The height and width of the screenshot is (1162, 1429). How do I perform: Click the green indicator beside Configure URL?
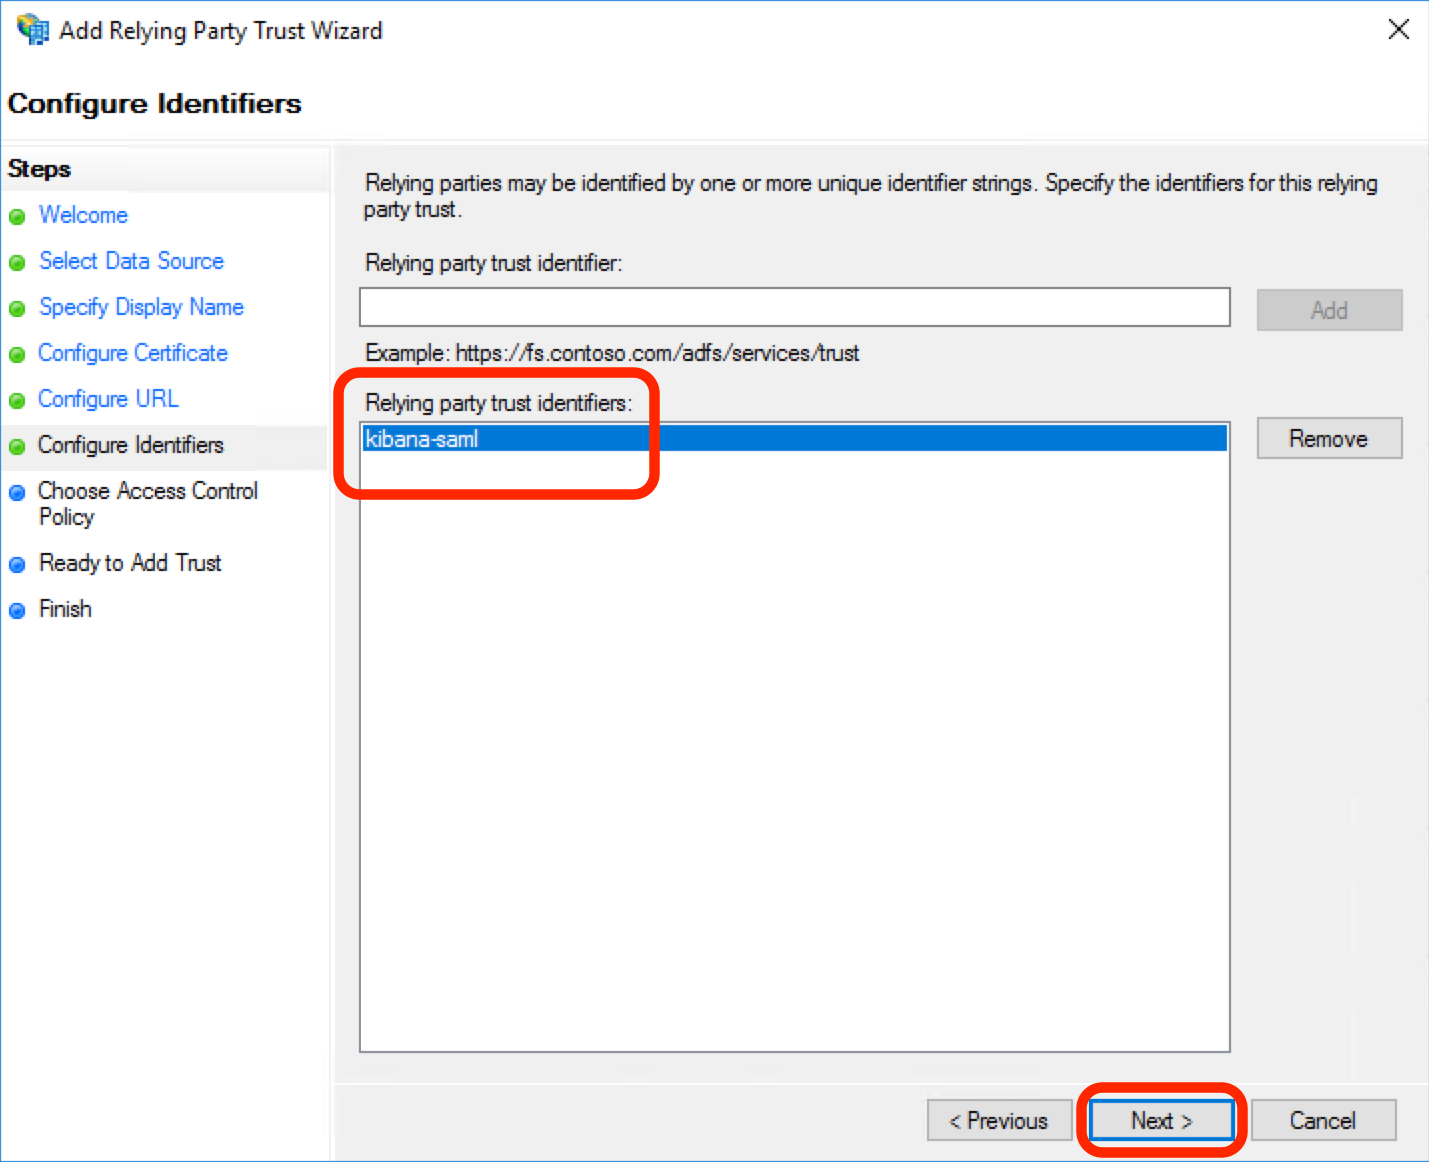pos(17,400)
